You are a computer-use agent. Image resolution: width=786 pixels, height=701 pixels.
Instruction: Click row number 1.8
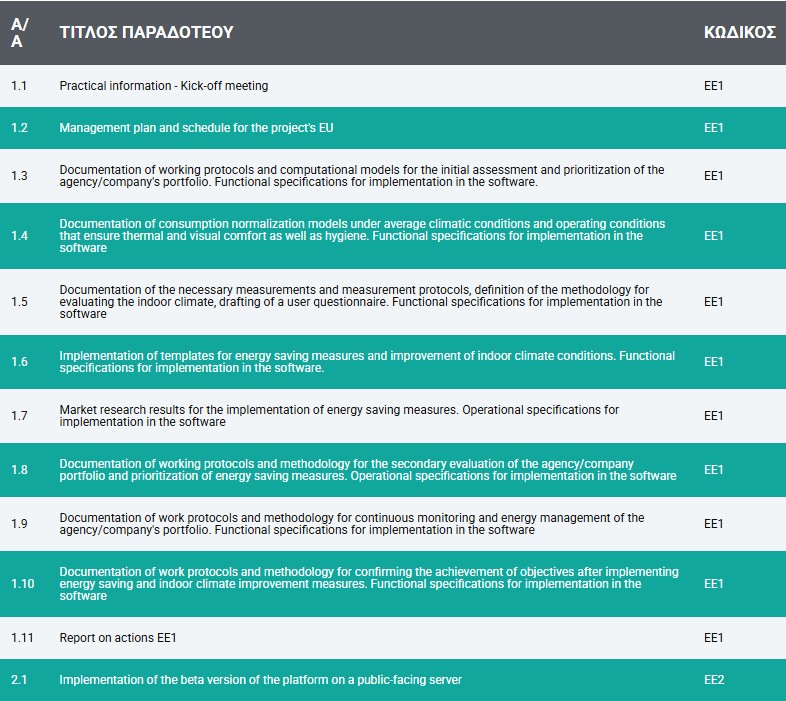coord(19,470)
